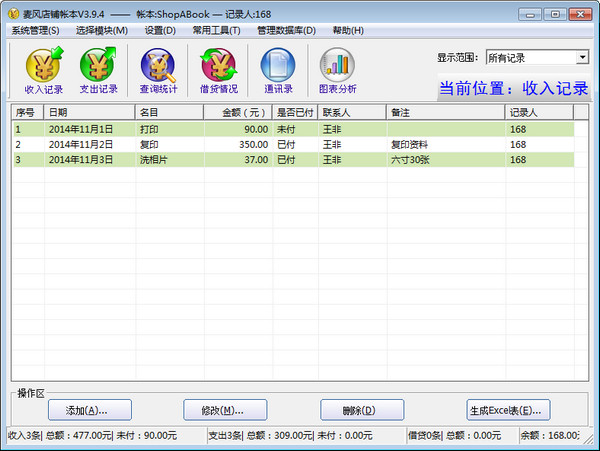Open the 选择模块(M) menu

[x=101, y=31]
